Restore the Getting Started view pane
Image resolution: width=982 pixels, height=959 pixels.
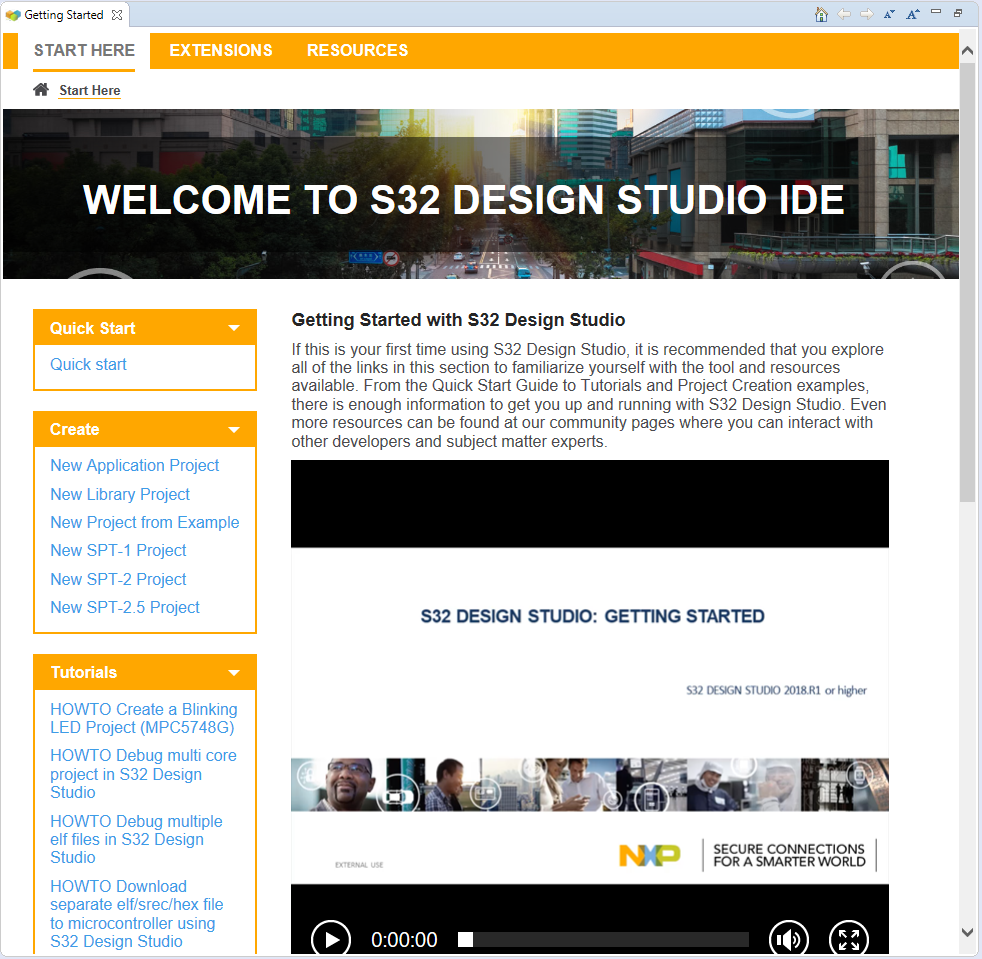958,13
